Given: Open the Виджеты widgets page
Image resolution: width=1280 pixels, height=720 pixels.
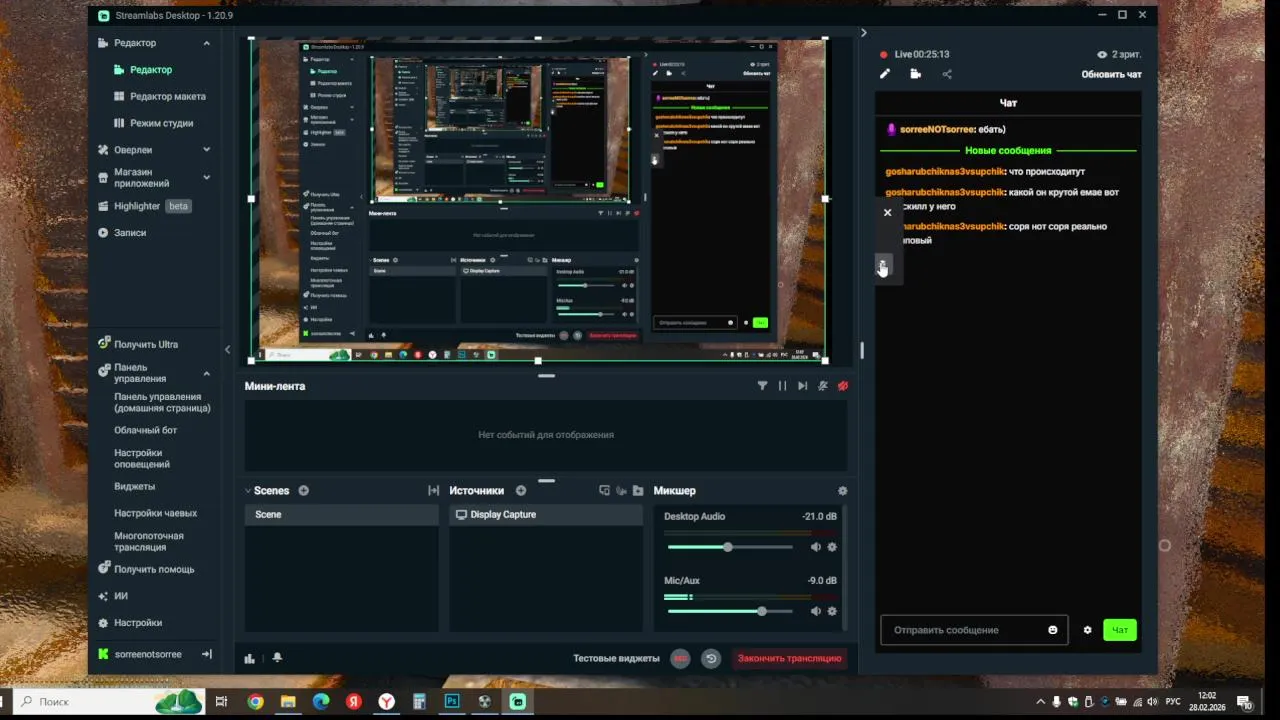Looking at the screenshot, I should click(x=134, y=486).
